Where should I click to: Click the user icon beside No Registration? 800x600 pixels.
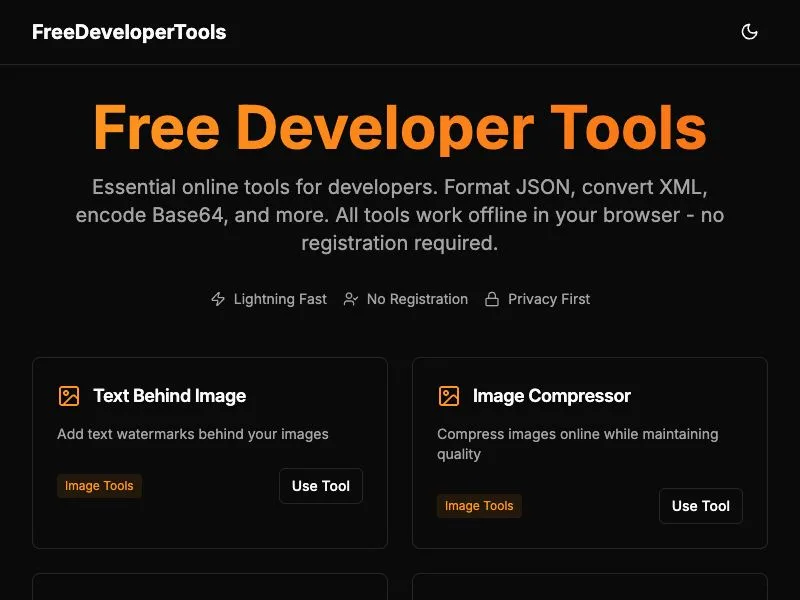(x=351, y=299)
